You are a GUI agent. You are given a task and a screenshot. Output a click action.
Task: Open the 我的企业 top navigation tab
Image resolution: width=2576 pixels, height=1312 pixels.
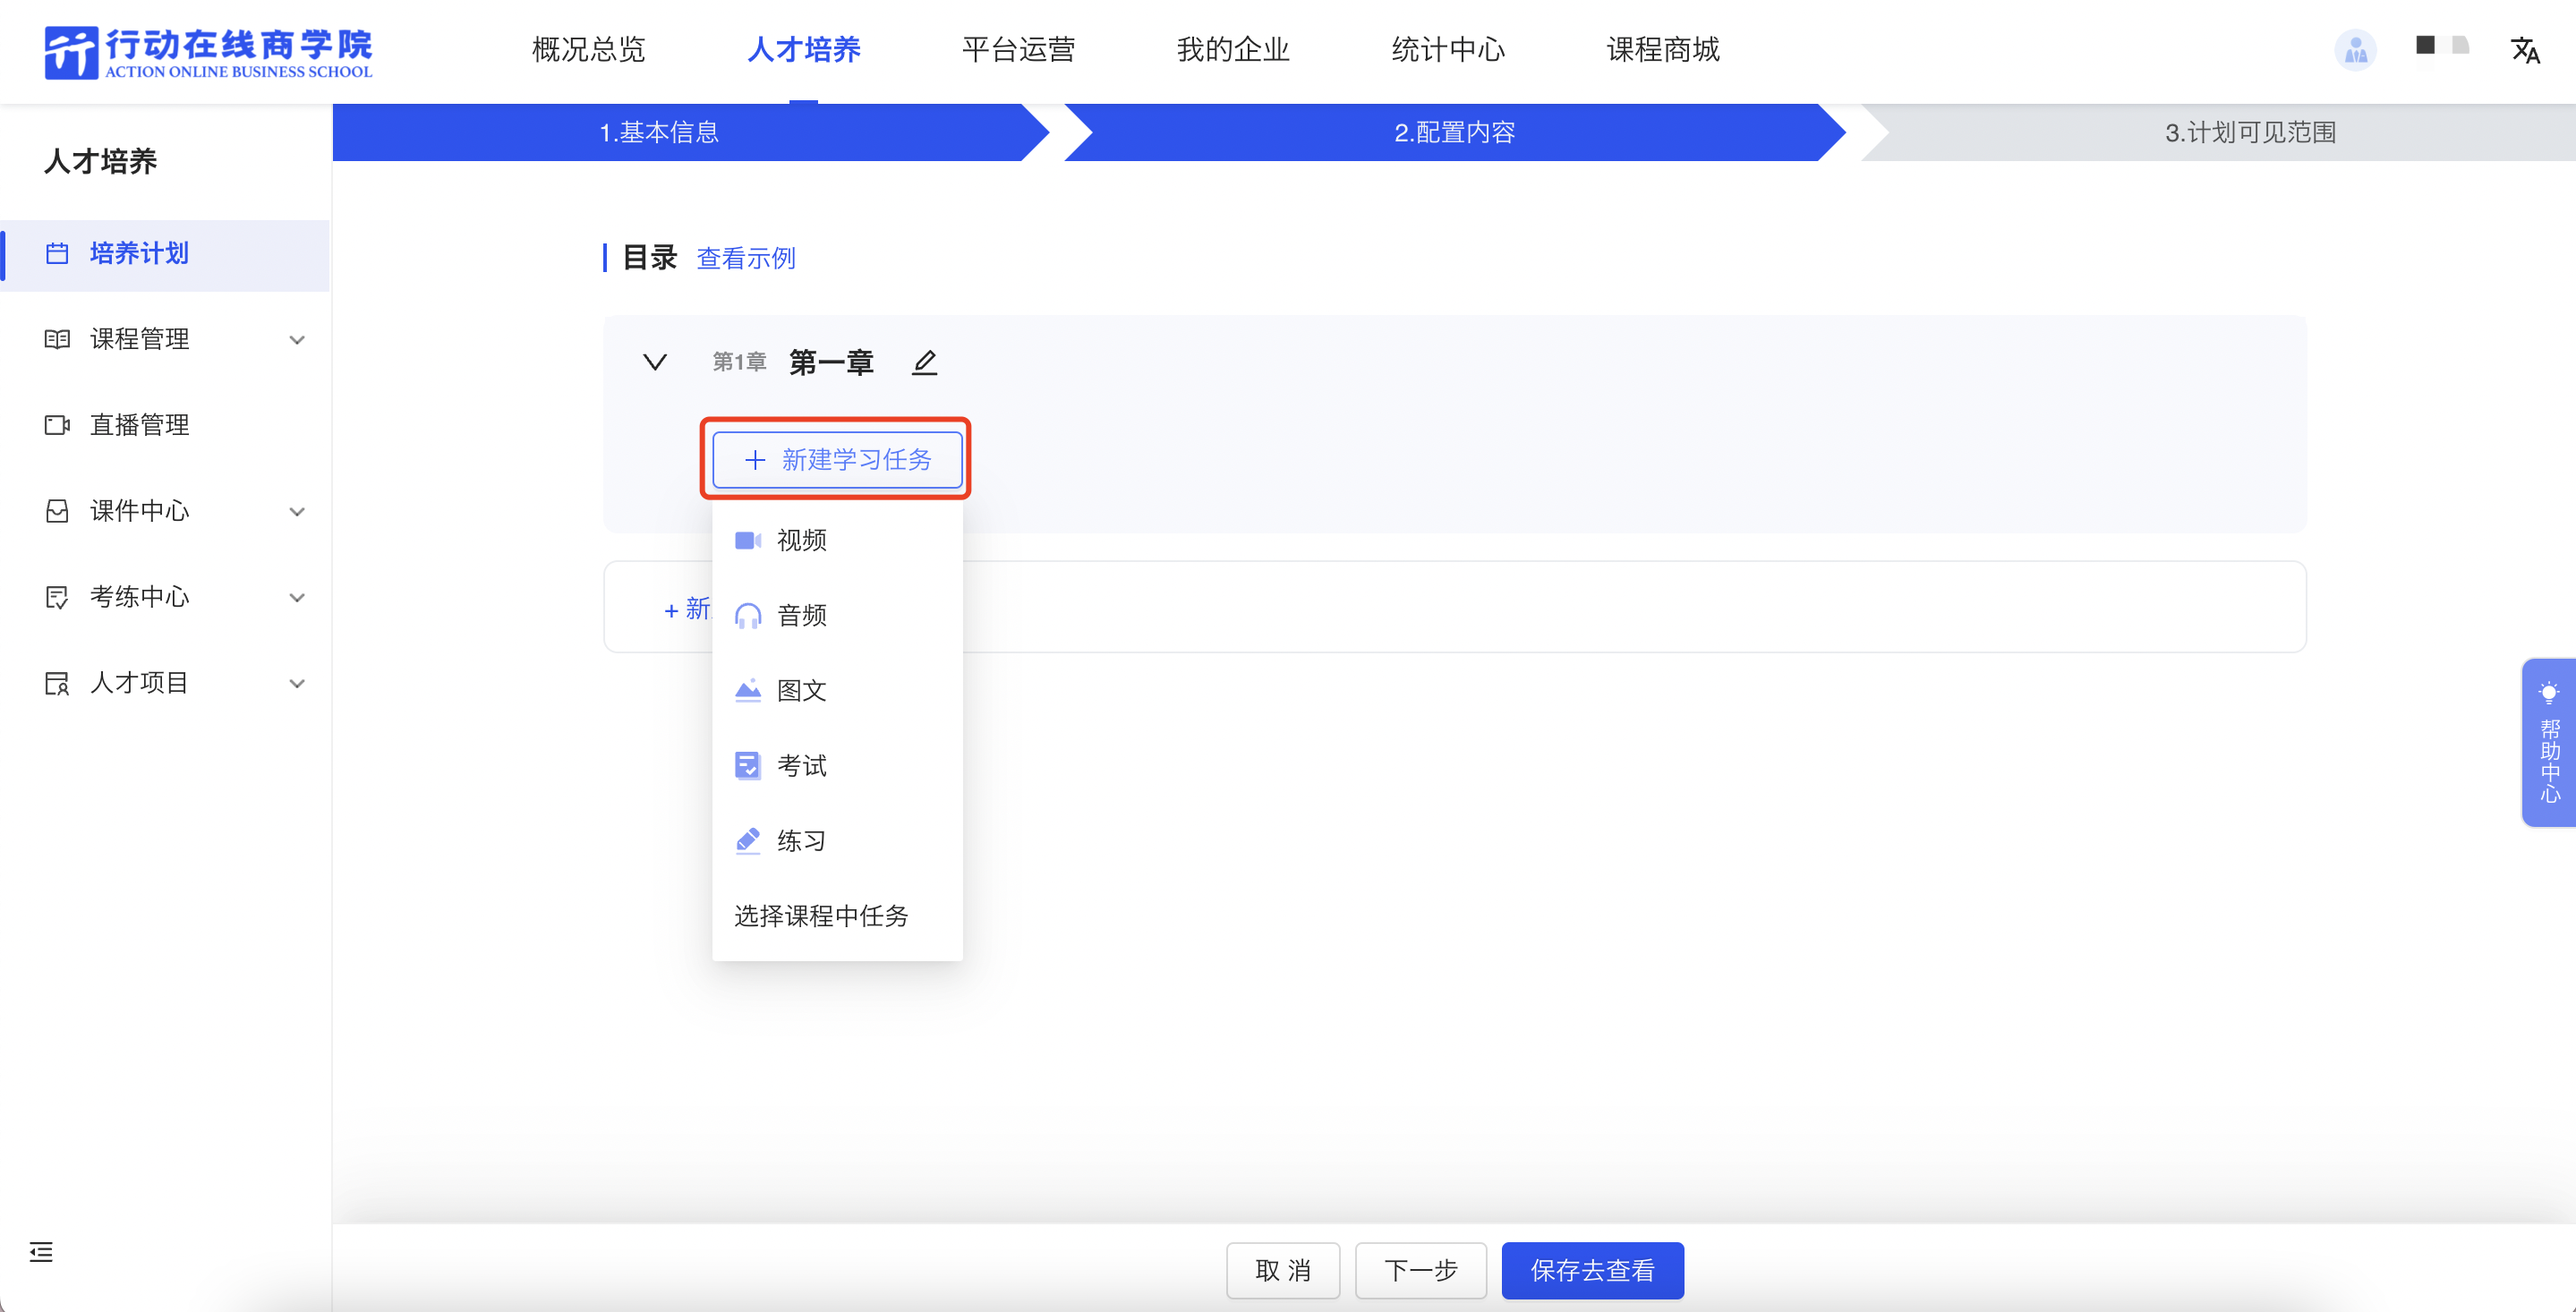click(1233, 50)
